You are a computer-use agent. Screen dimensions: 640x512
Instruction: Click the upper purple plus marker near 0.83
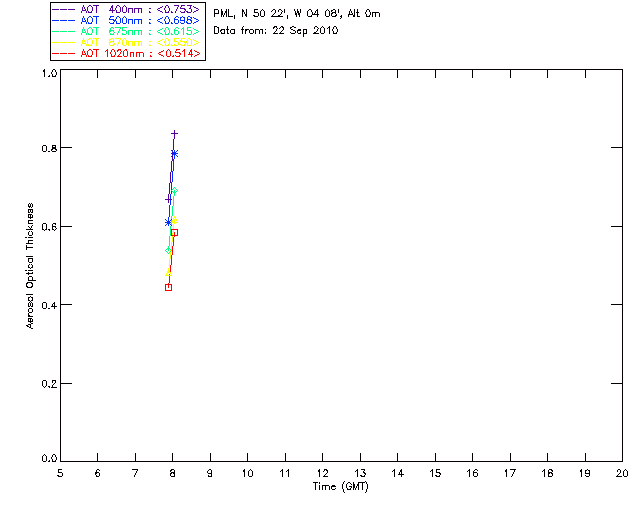point(175,134)
